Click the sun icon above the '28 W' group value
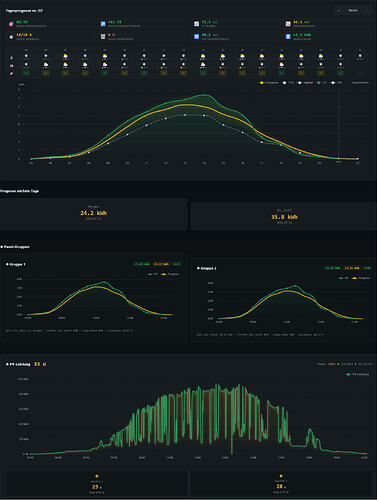377x500 pixels. coord(281,476)
